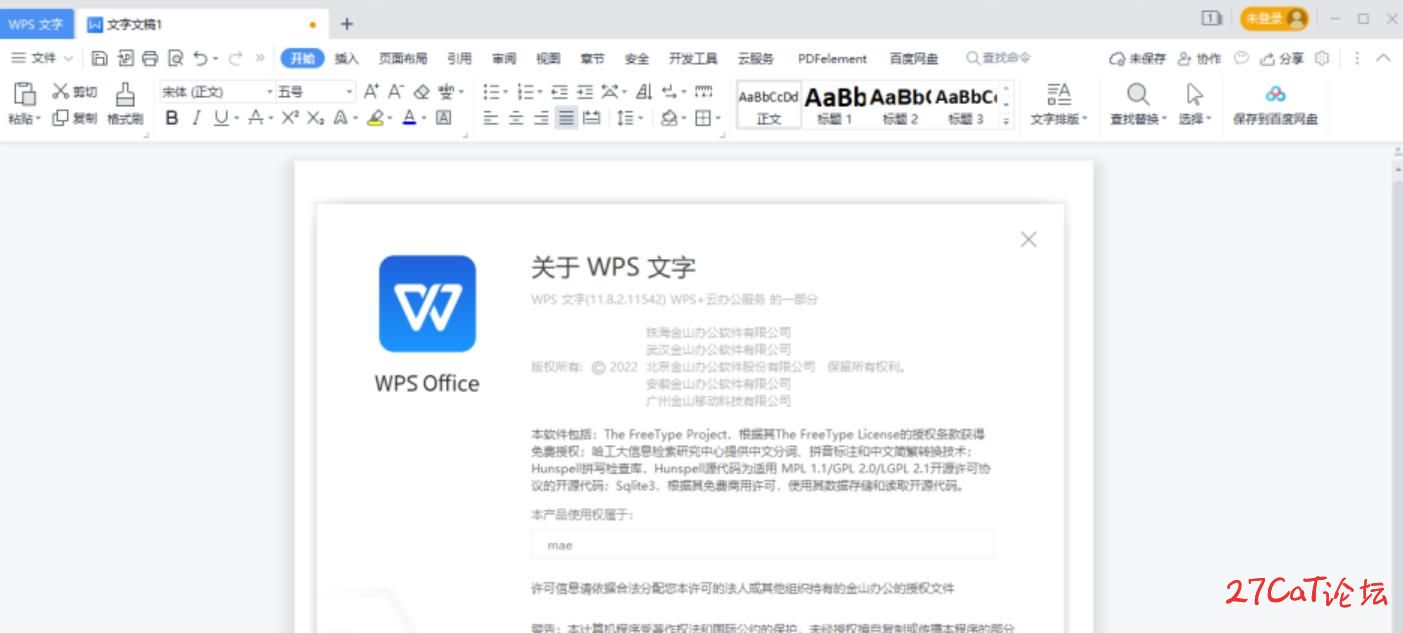Open the PDFelement tab
Viewport: 1403px width, 633px height.
click(x=832, y=58)
